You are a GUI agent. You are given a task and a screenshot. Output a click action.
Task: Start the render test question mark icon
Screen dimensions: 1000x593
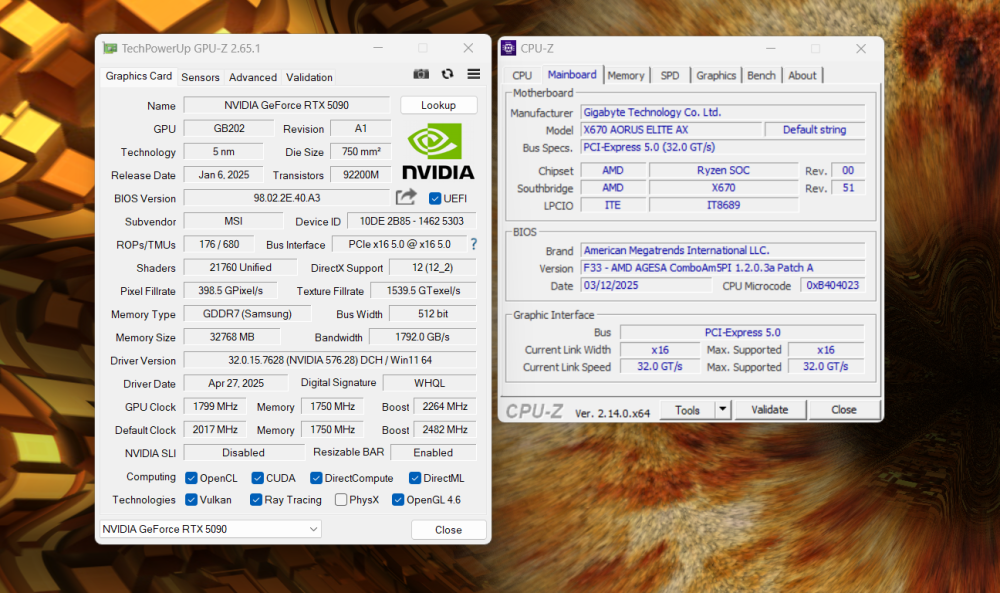[473, 244]
